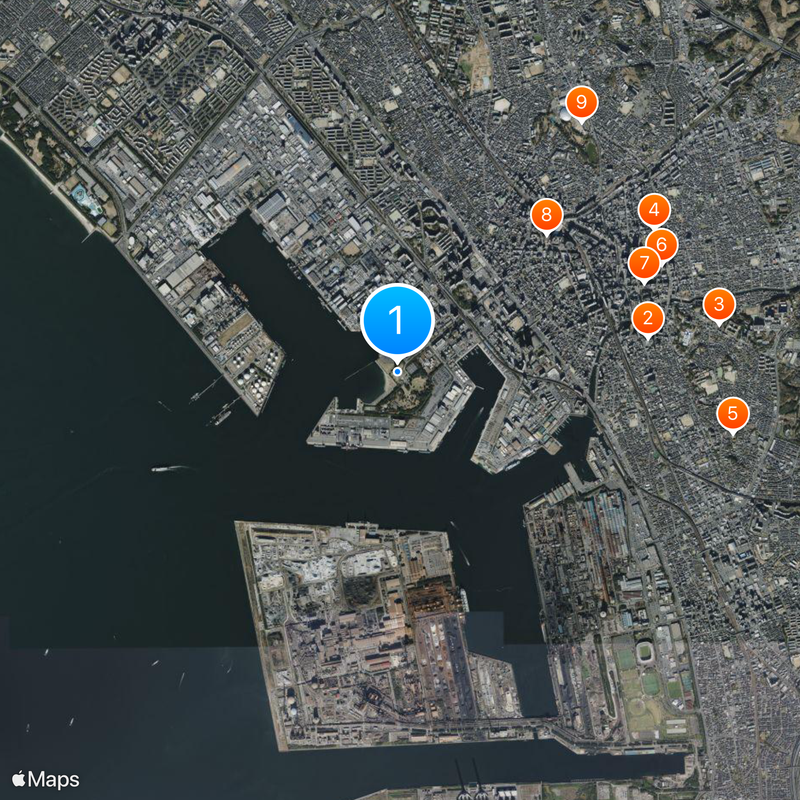
Task: Tap orange map pin number 5
Action: 733,414
